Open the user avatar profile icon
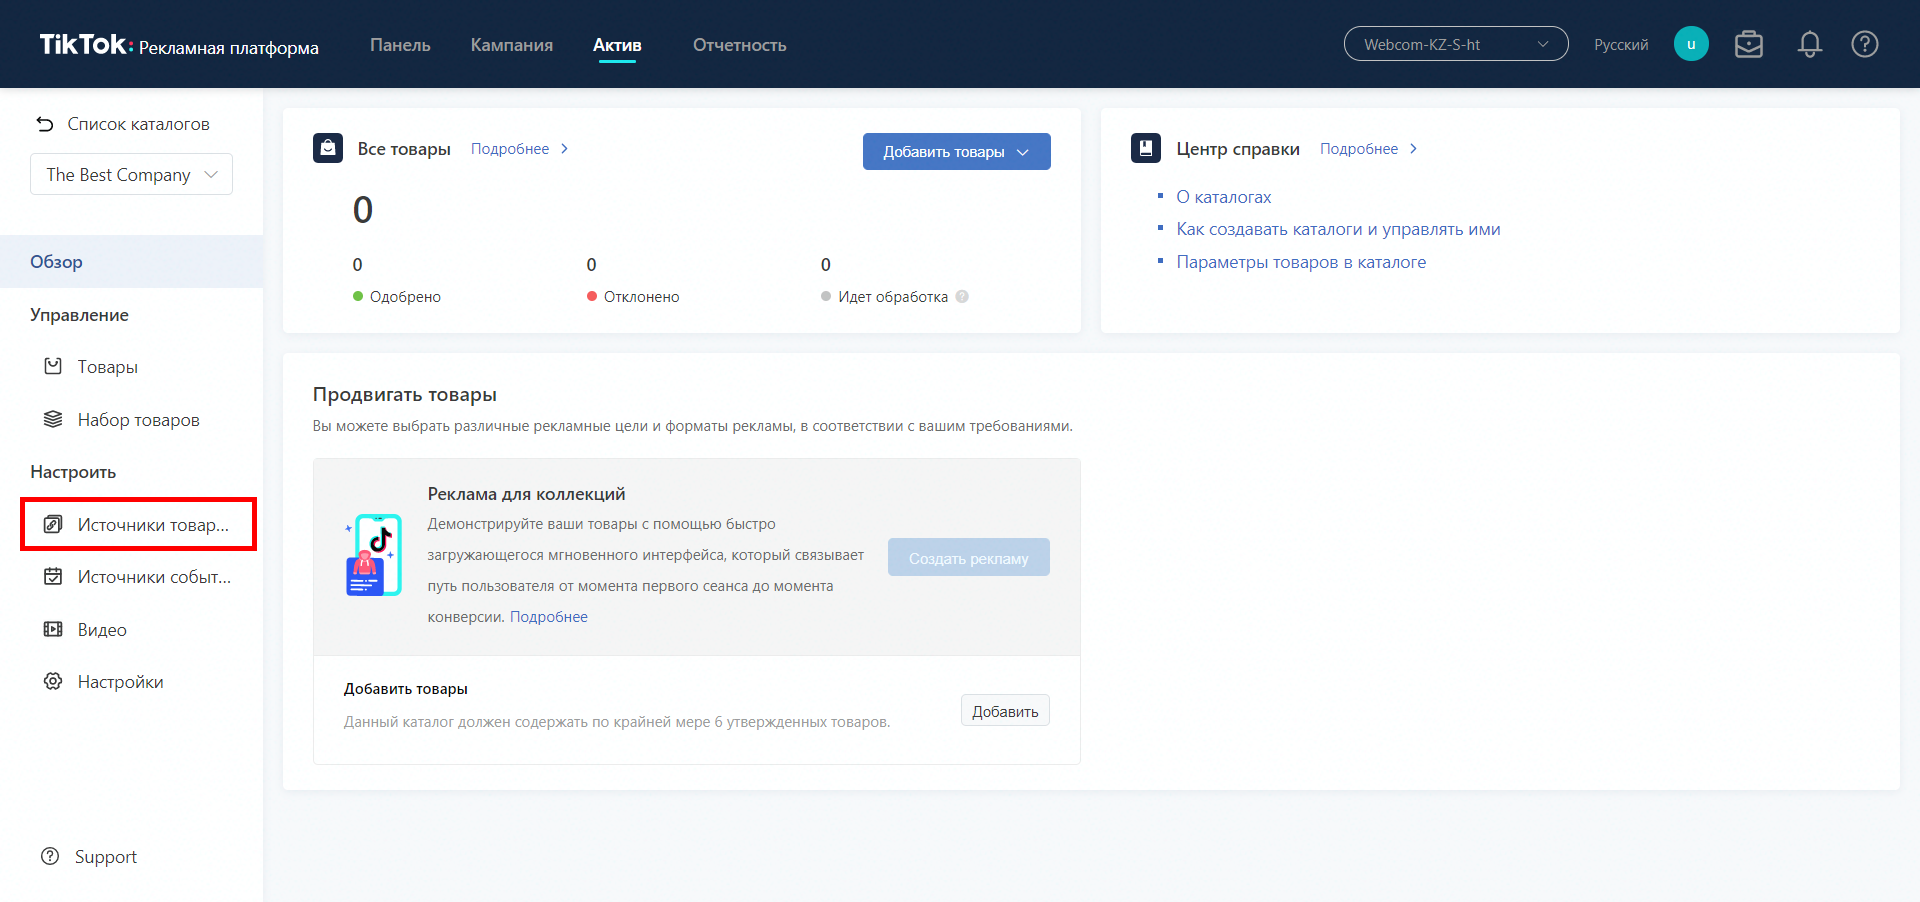 1691,44
